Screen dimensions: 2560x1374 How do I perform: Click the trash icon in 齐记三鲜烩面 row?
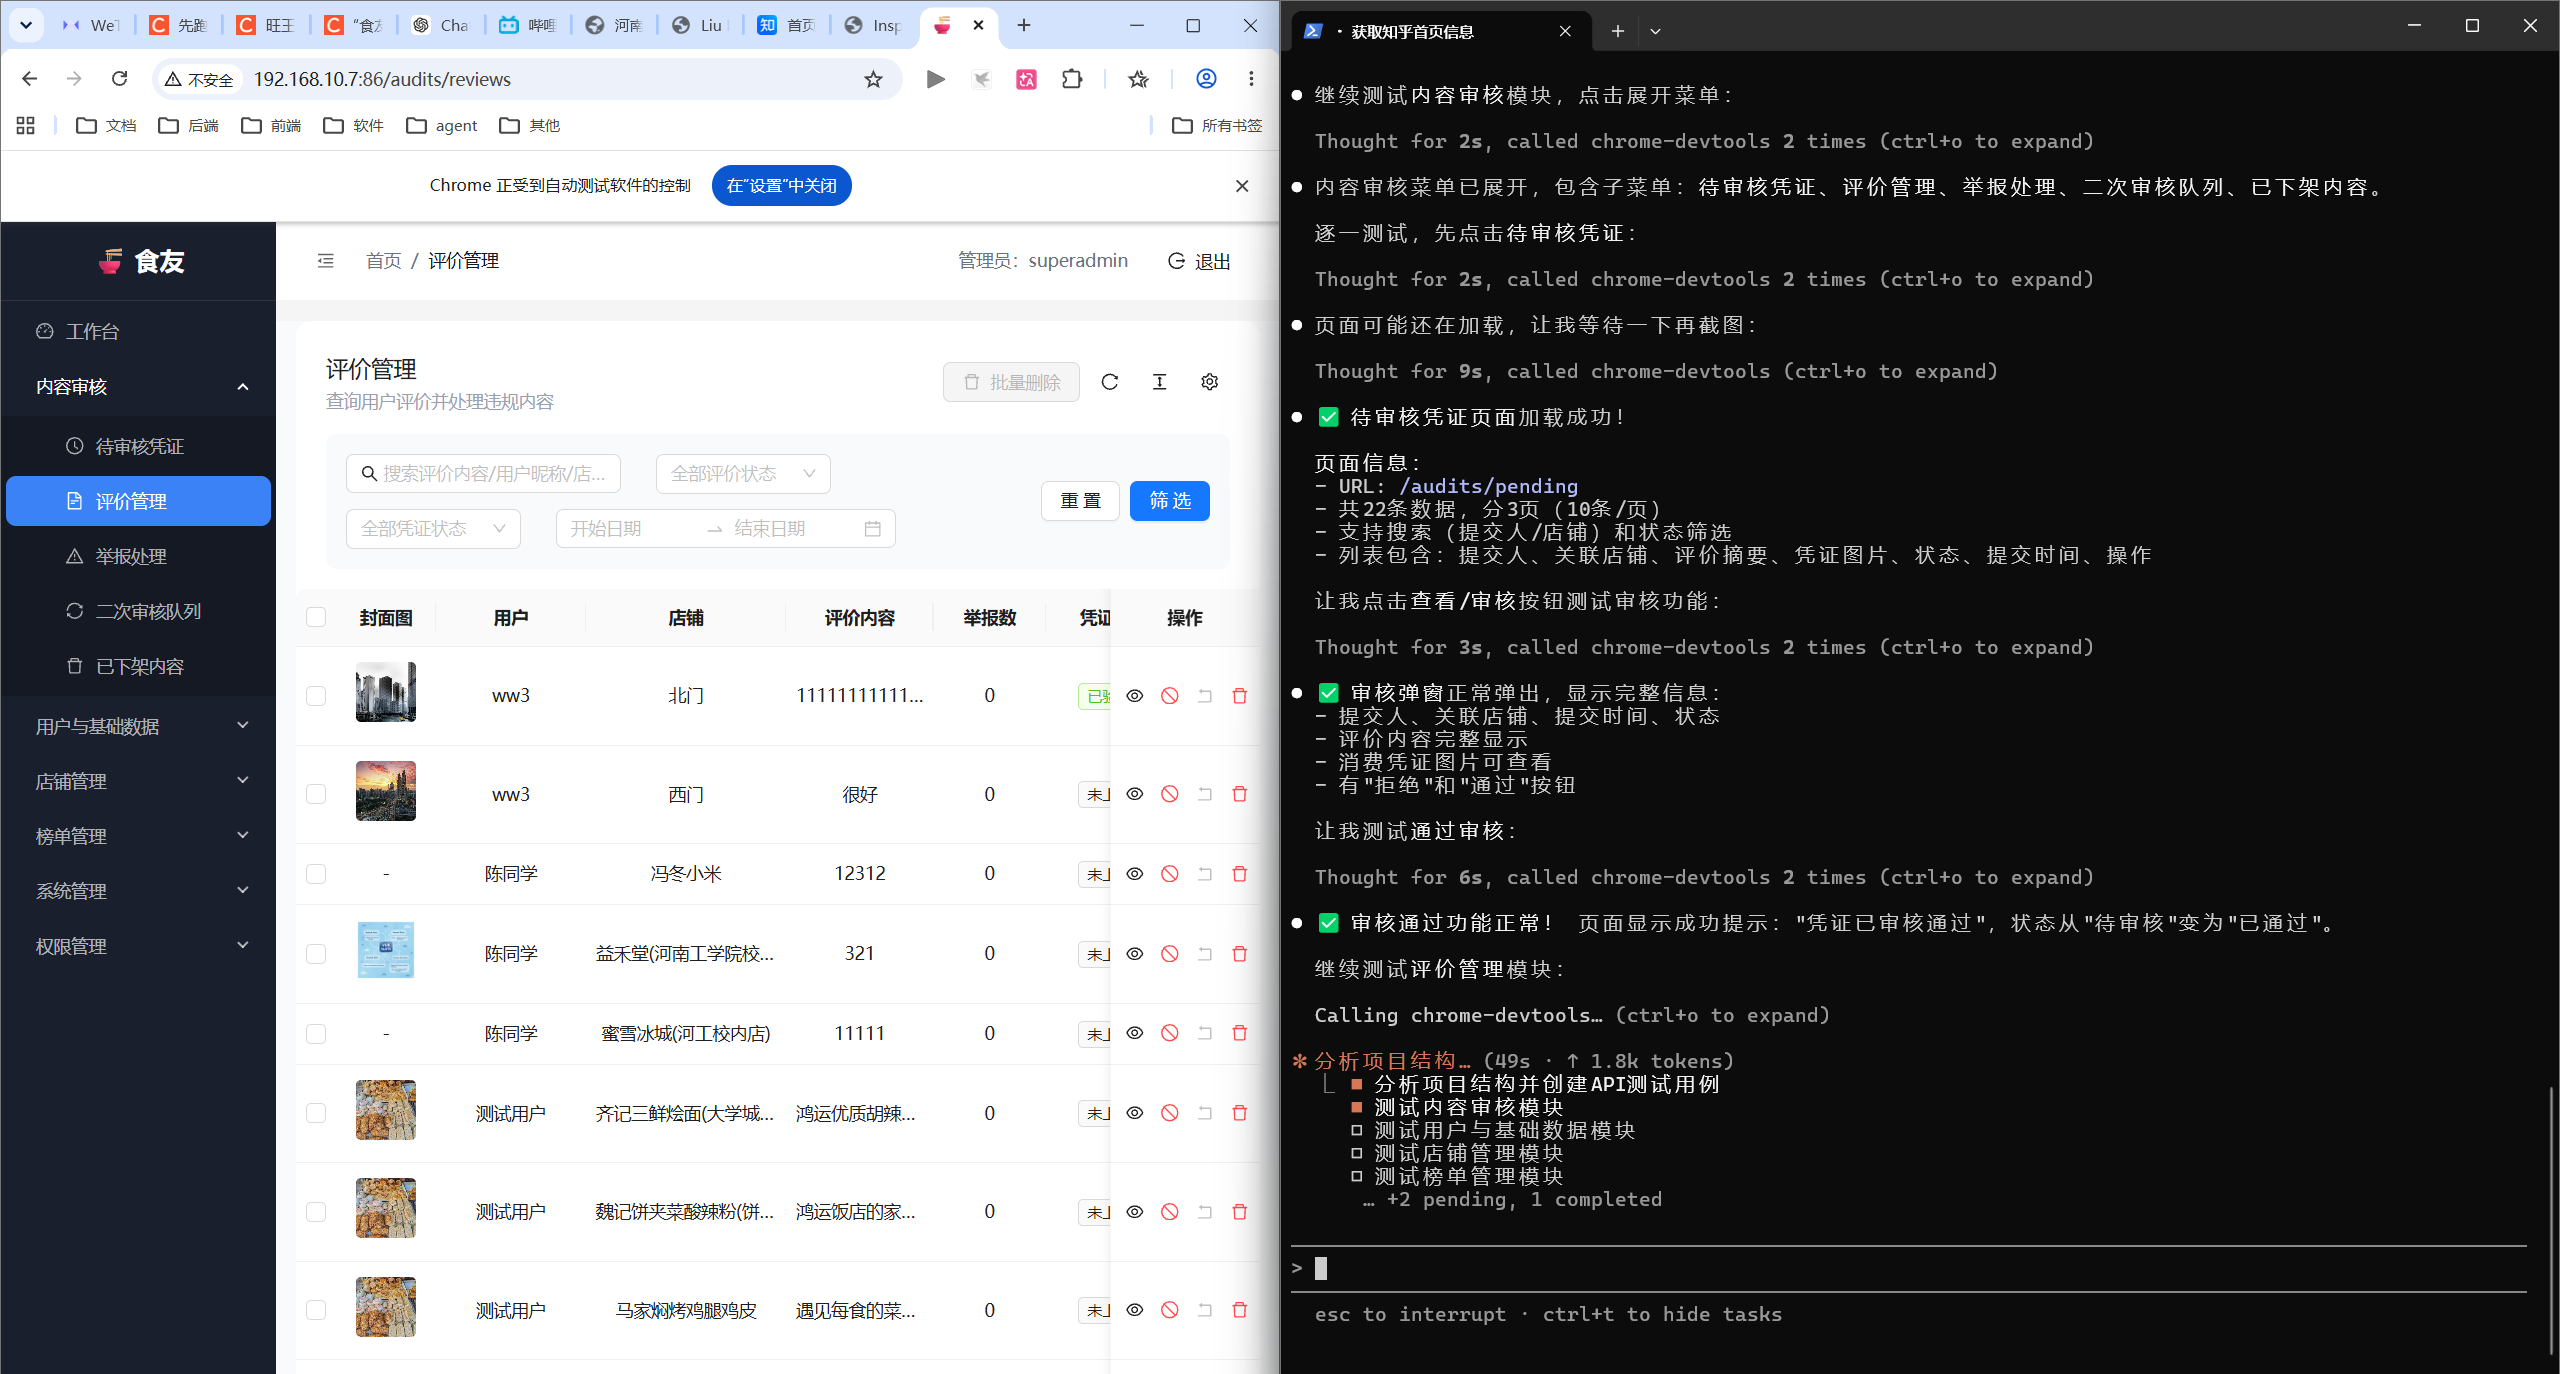[x=1239, y=1113]
